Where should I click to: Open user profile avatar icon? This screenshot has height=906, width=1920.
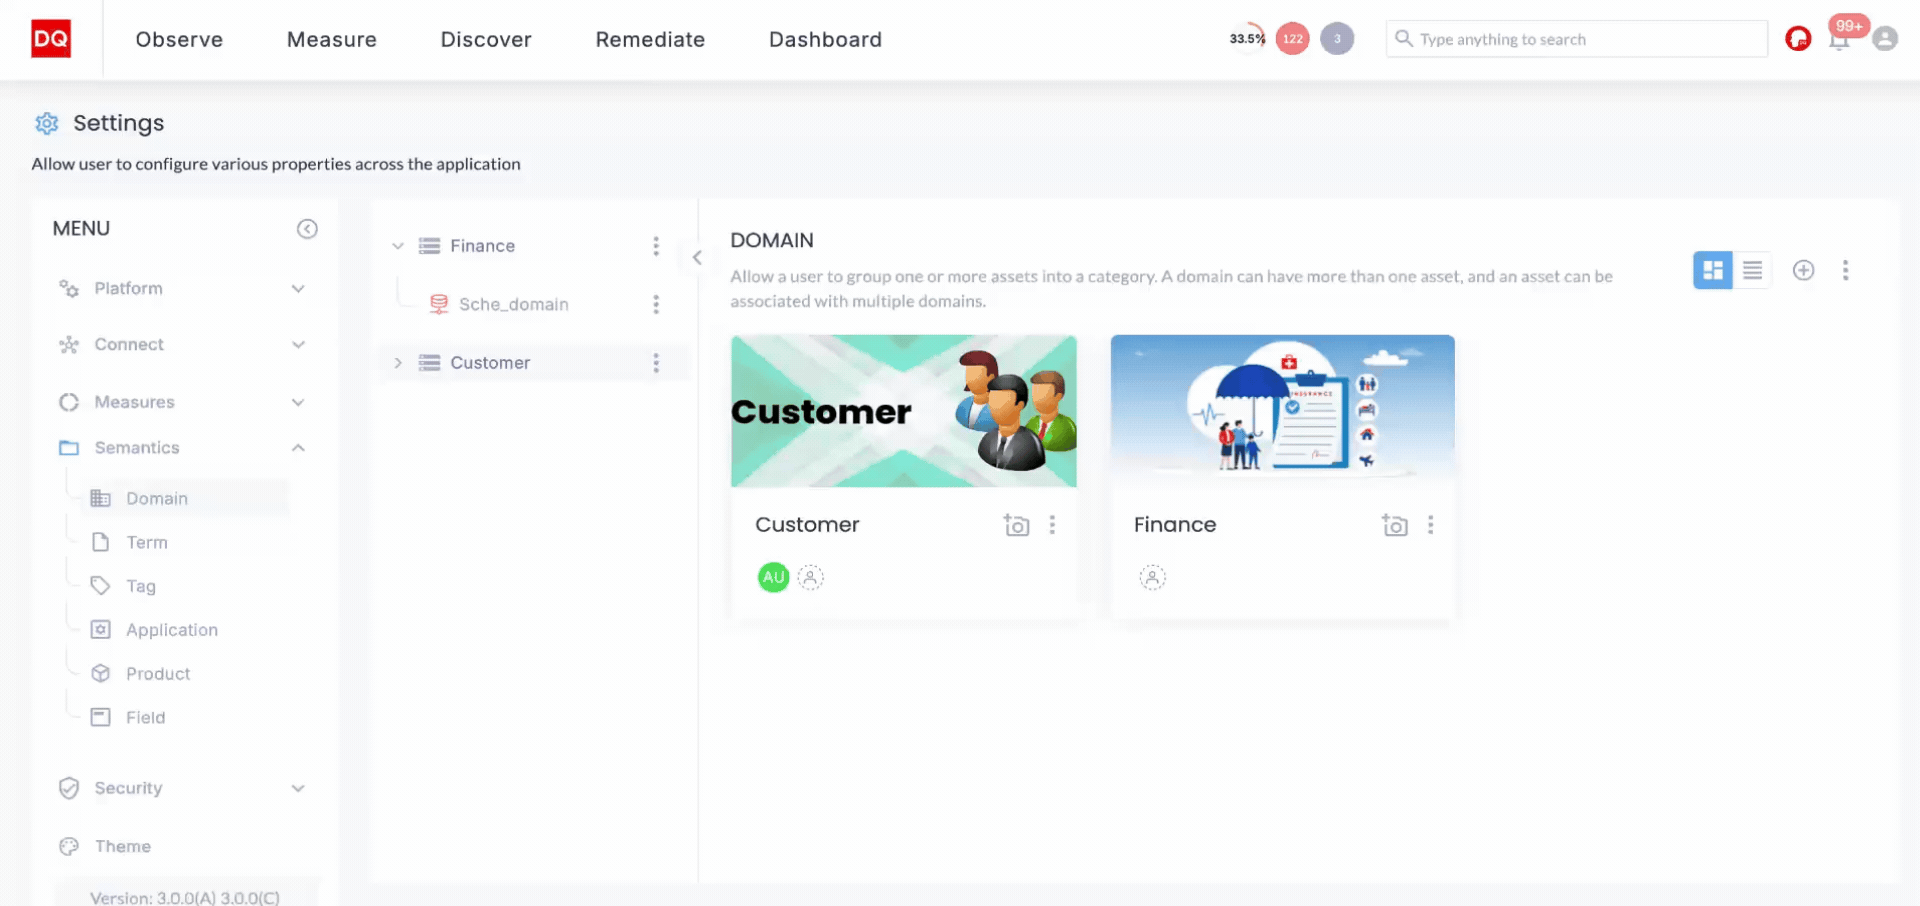pos(1885,39)
